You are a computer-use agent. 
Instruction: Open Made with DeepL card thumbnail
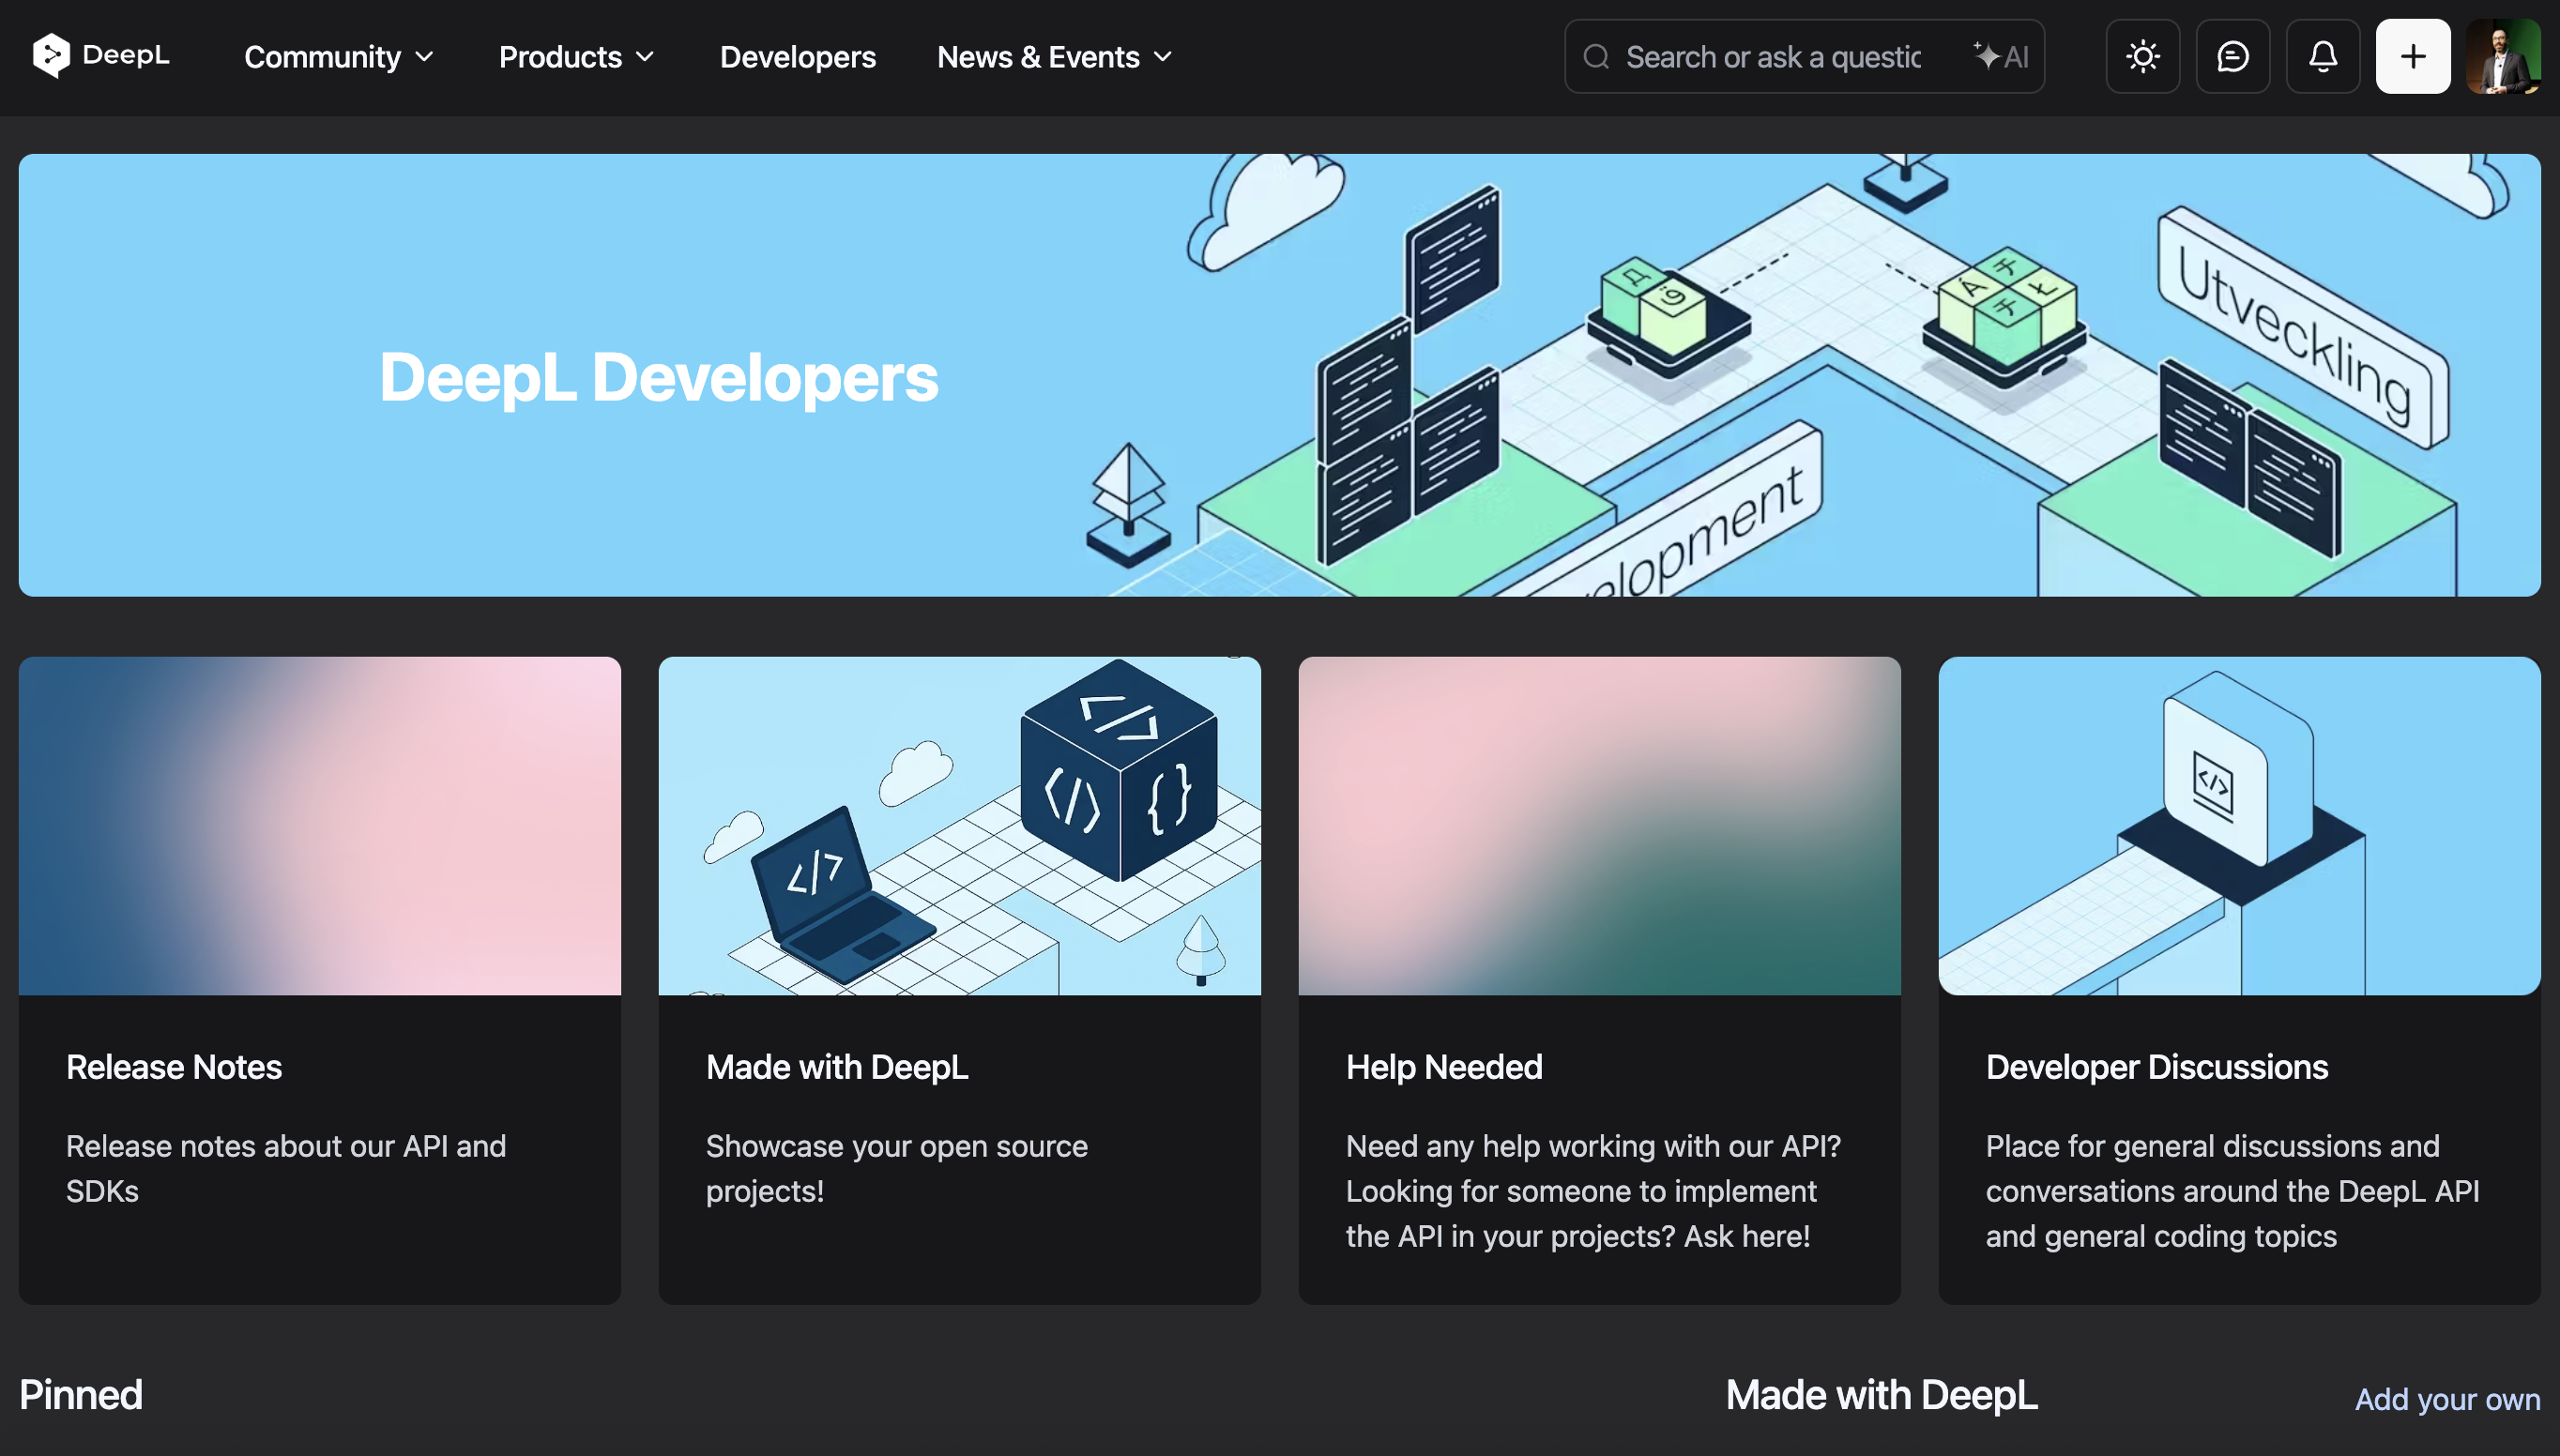(x=959, y=825)
